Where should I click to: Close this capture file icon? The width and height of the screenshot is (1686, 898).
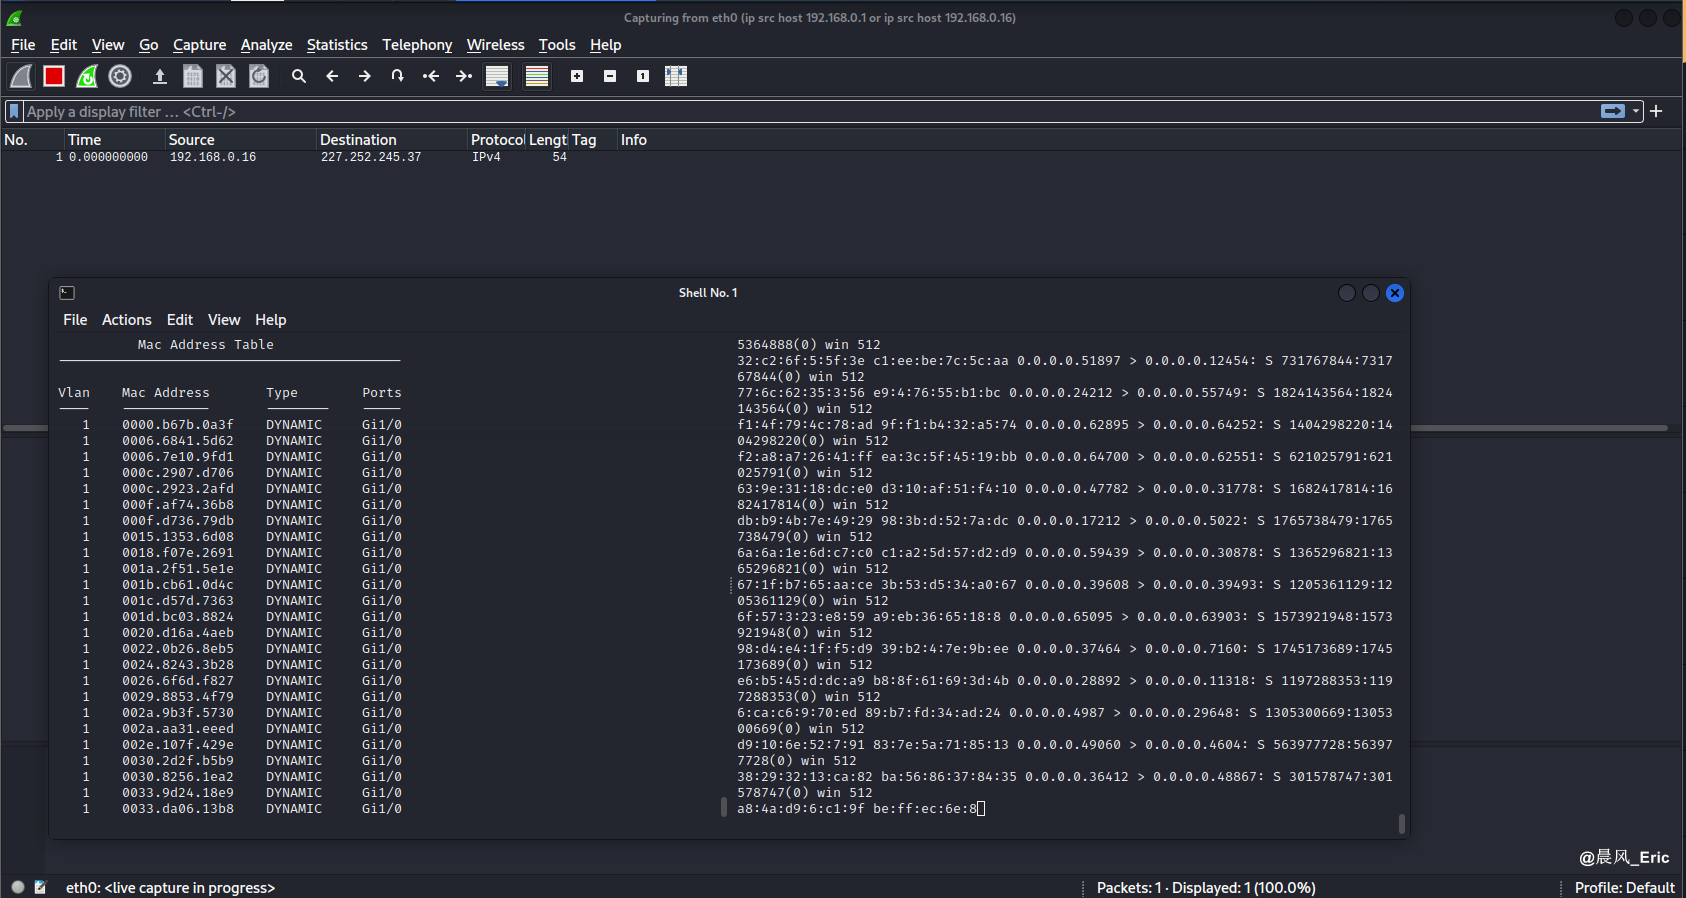click(226, 76)
